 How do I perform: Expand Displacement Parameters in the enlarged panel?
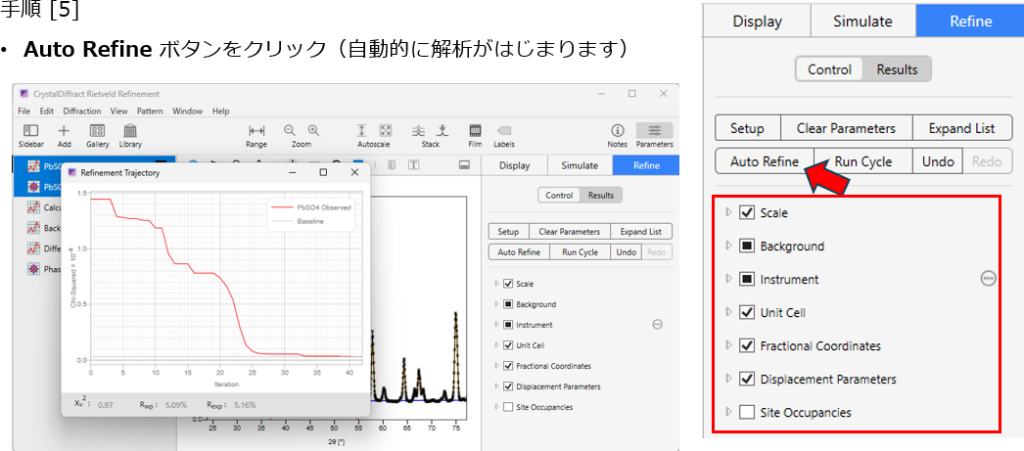728,379
